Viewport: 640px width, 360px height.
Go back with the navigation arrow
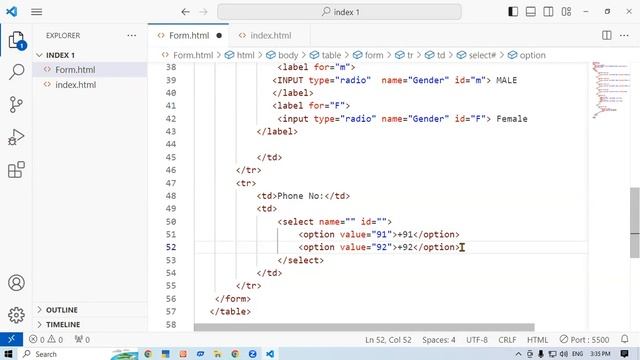click(x=186, y=12)
